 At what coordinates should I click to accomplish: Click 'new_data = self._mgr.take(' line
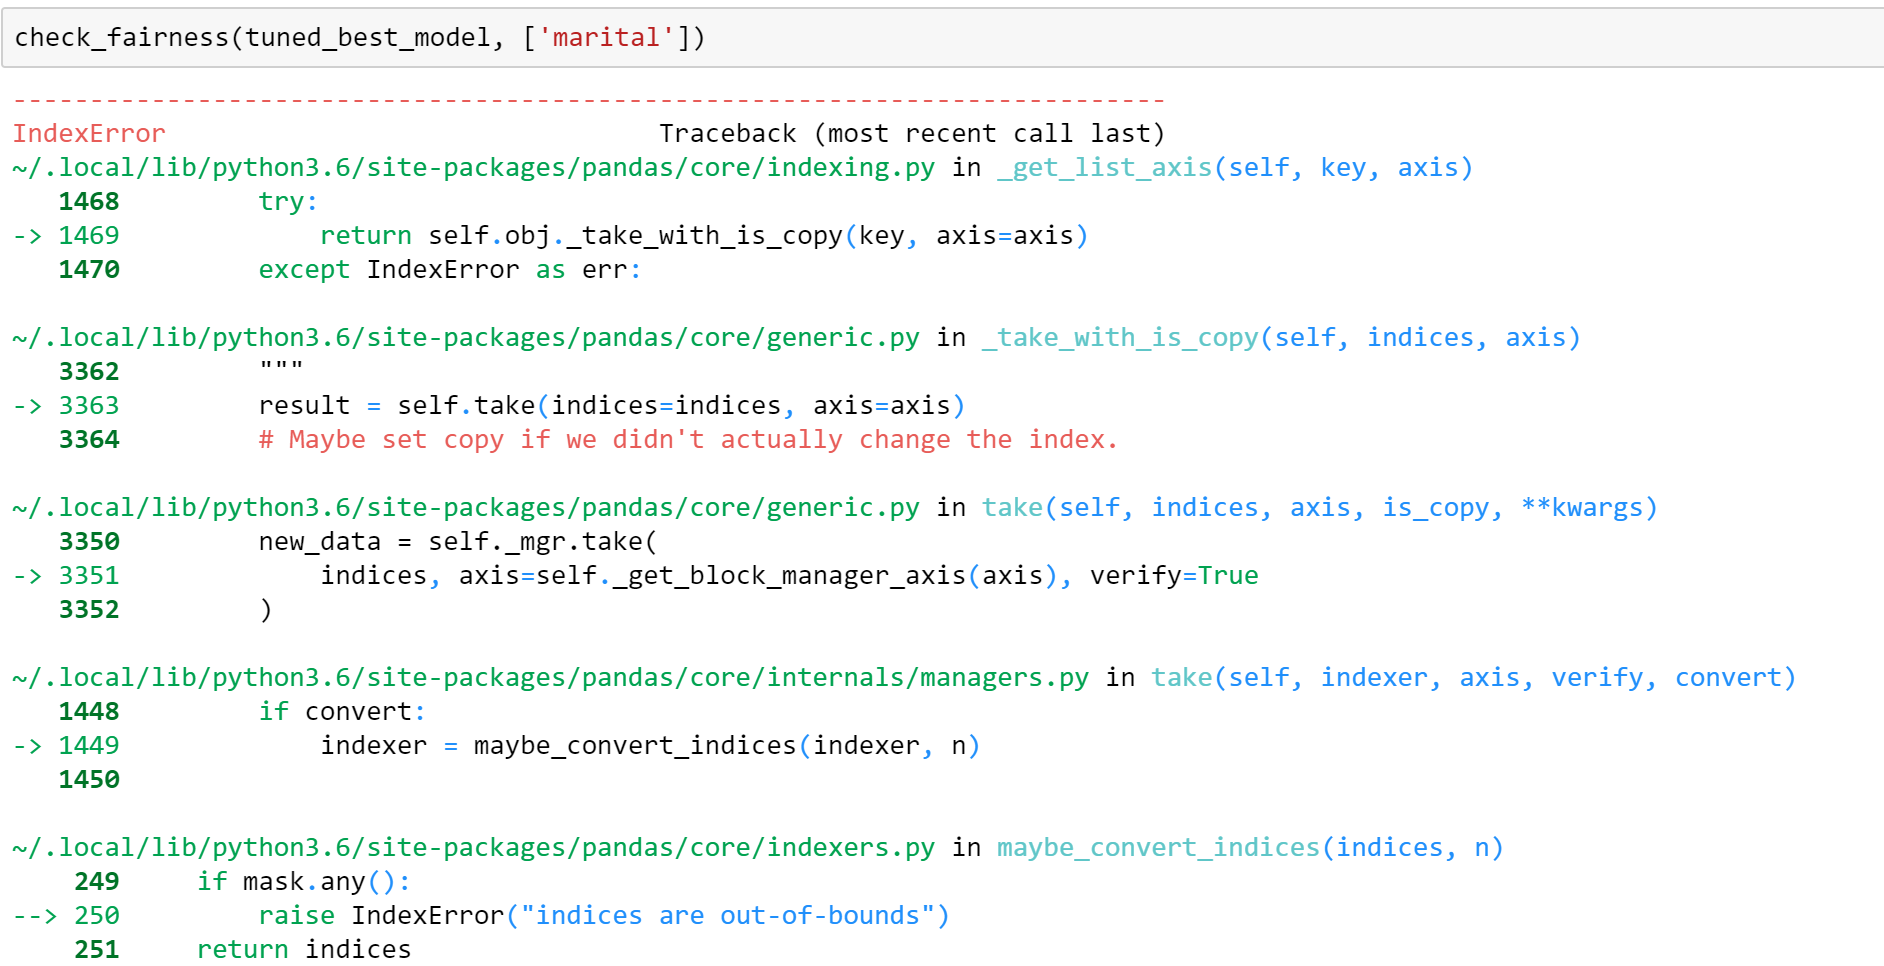tap(458, 542)
